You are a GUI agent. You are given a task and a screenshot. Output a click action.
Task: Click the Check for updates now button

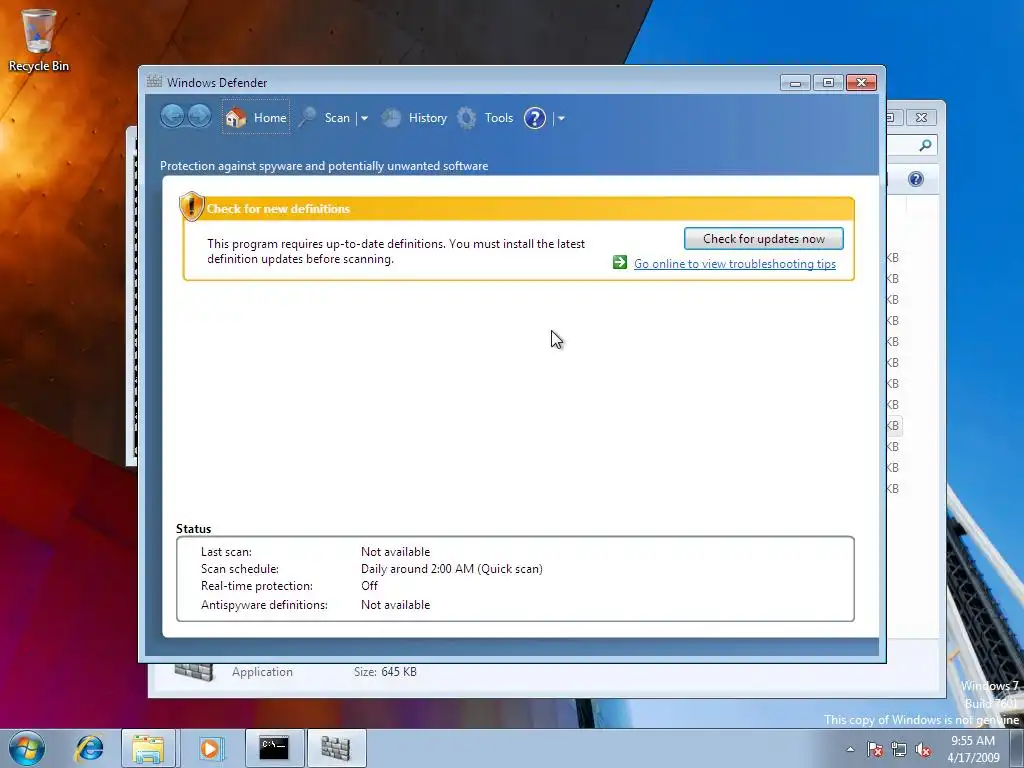coord(763,238)
